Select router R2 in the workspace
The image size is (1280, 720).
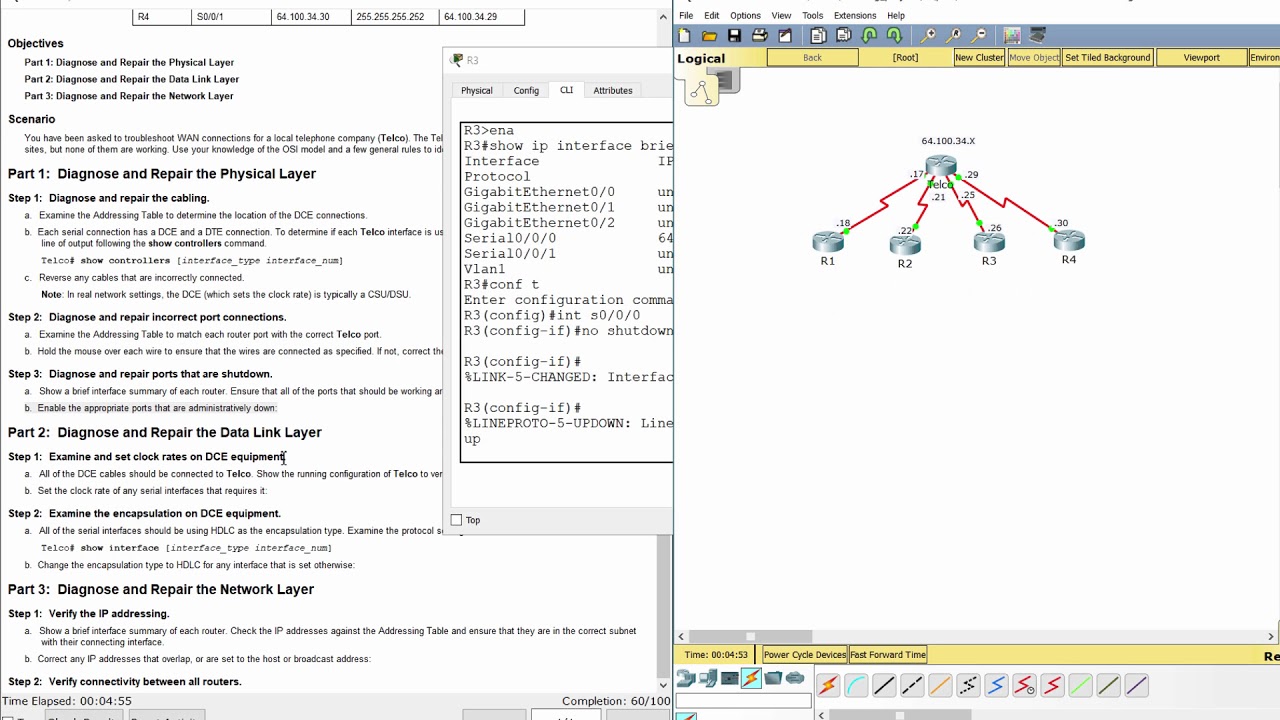point(905,244)
